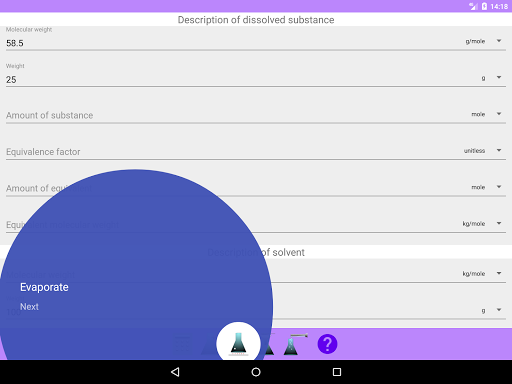Tap the highlighted Evaporate flask icon

(238, 344)
